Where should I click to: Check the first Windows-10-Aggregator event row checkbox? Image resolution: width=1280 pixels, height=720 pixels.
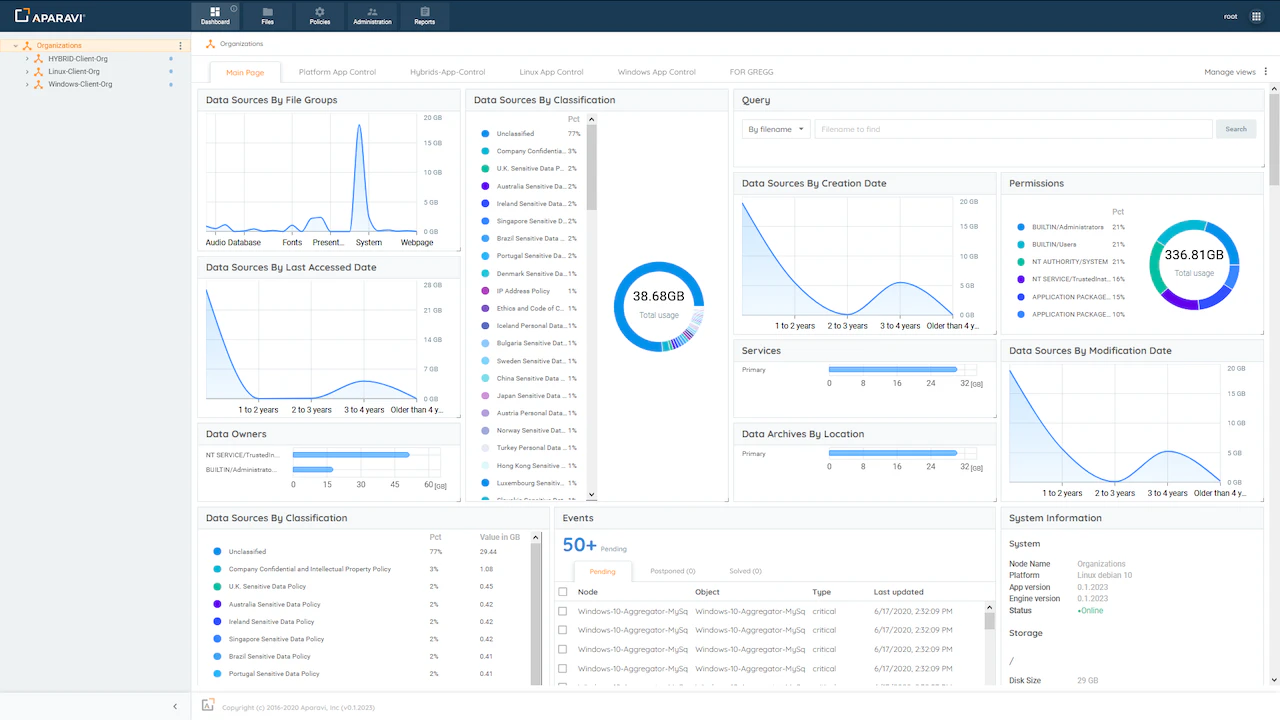563,611
